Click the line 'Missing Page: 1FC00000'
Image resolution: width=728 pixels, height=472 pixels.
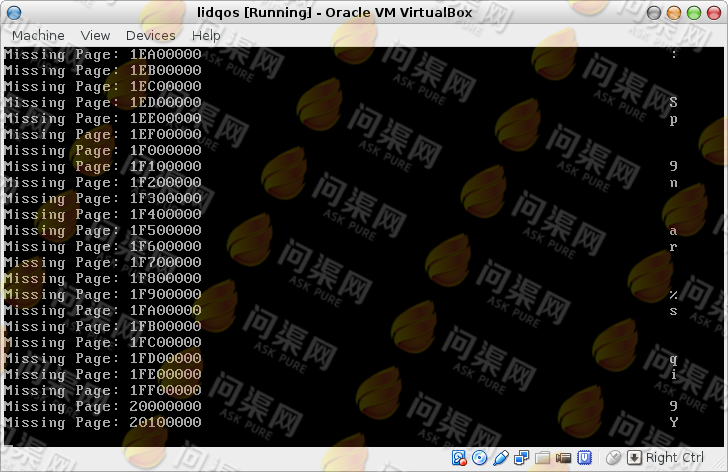point(103,343)
